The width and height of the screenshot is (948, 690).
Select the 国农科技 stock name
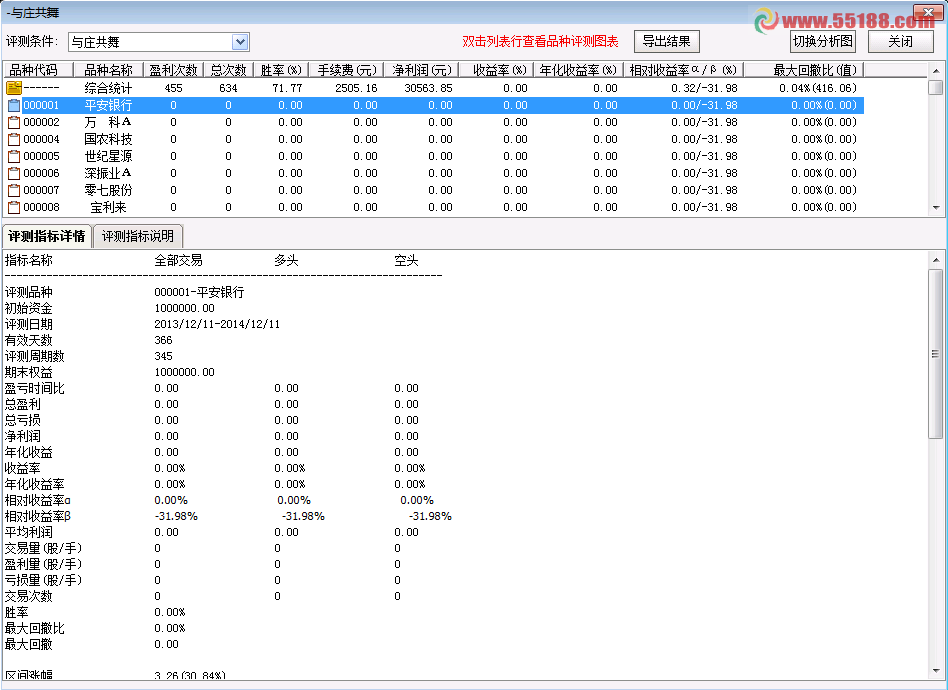point(108,139)
